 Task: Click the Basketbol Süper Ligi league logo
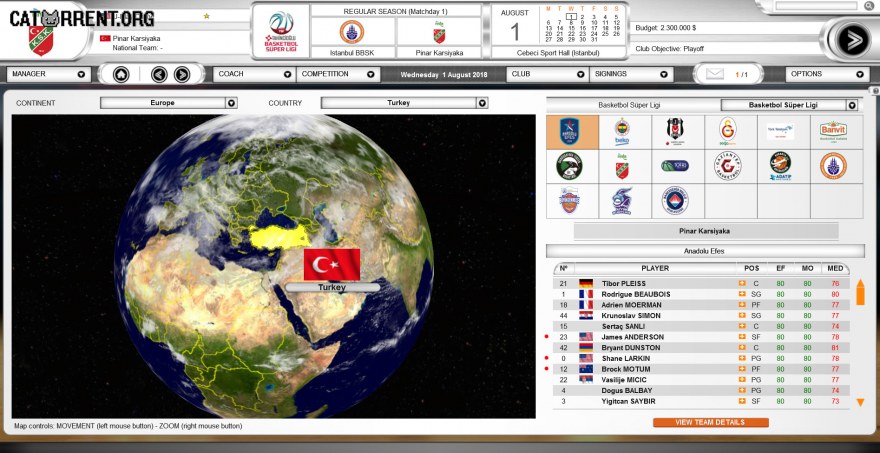281,31
